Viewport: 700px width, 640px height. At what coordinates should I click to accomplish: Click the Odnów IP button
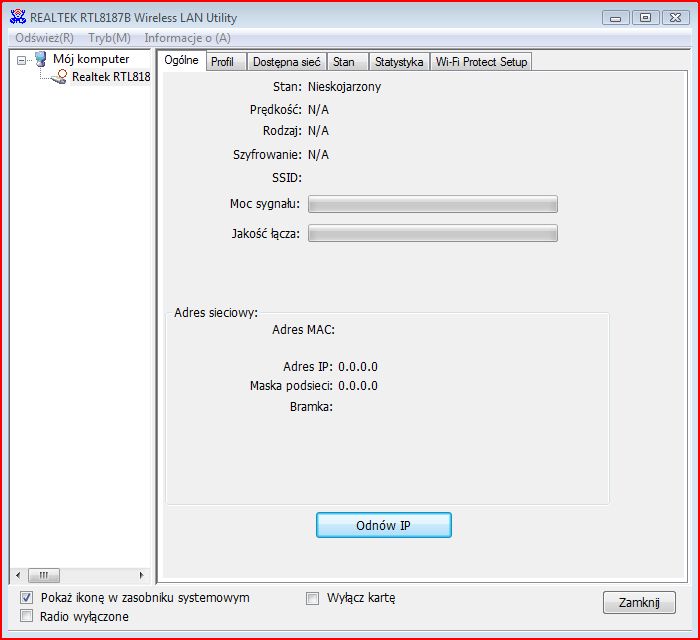pyautogui.click(x=384, y=525)
